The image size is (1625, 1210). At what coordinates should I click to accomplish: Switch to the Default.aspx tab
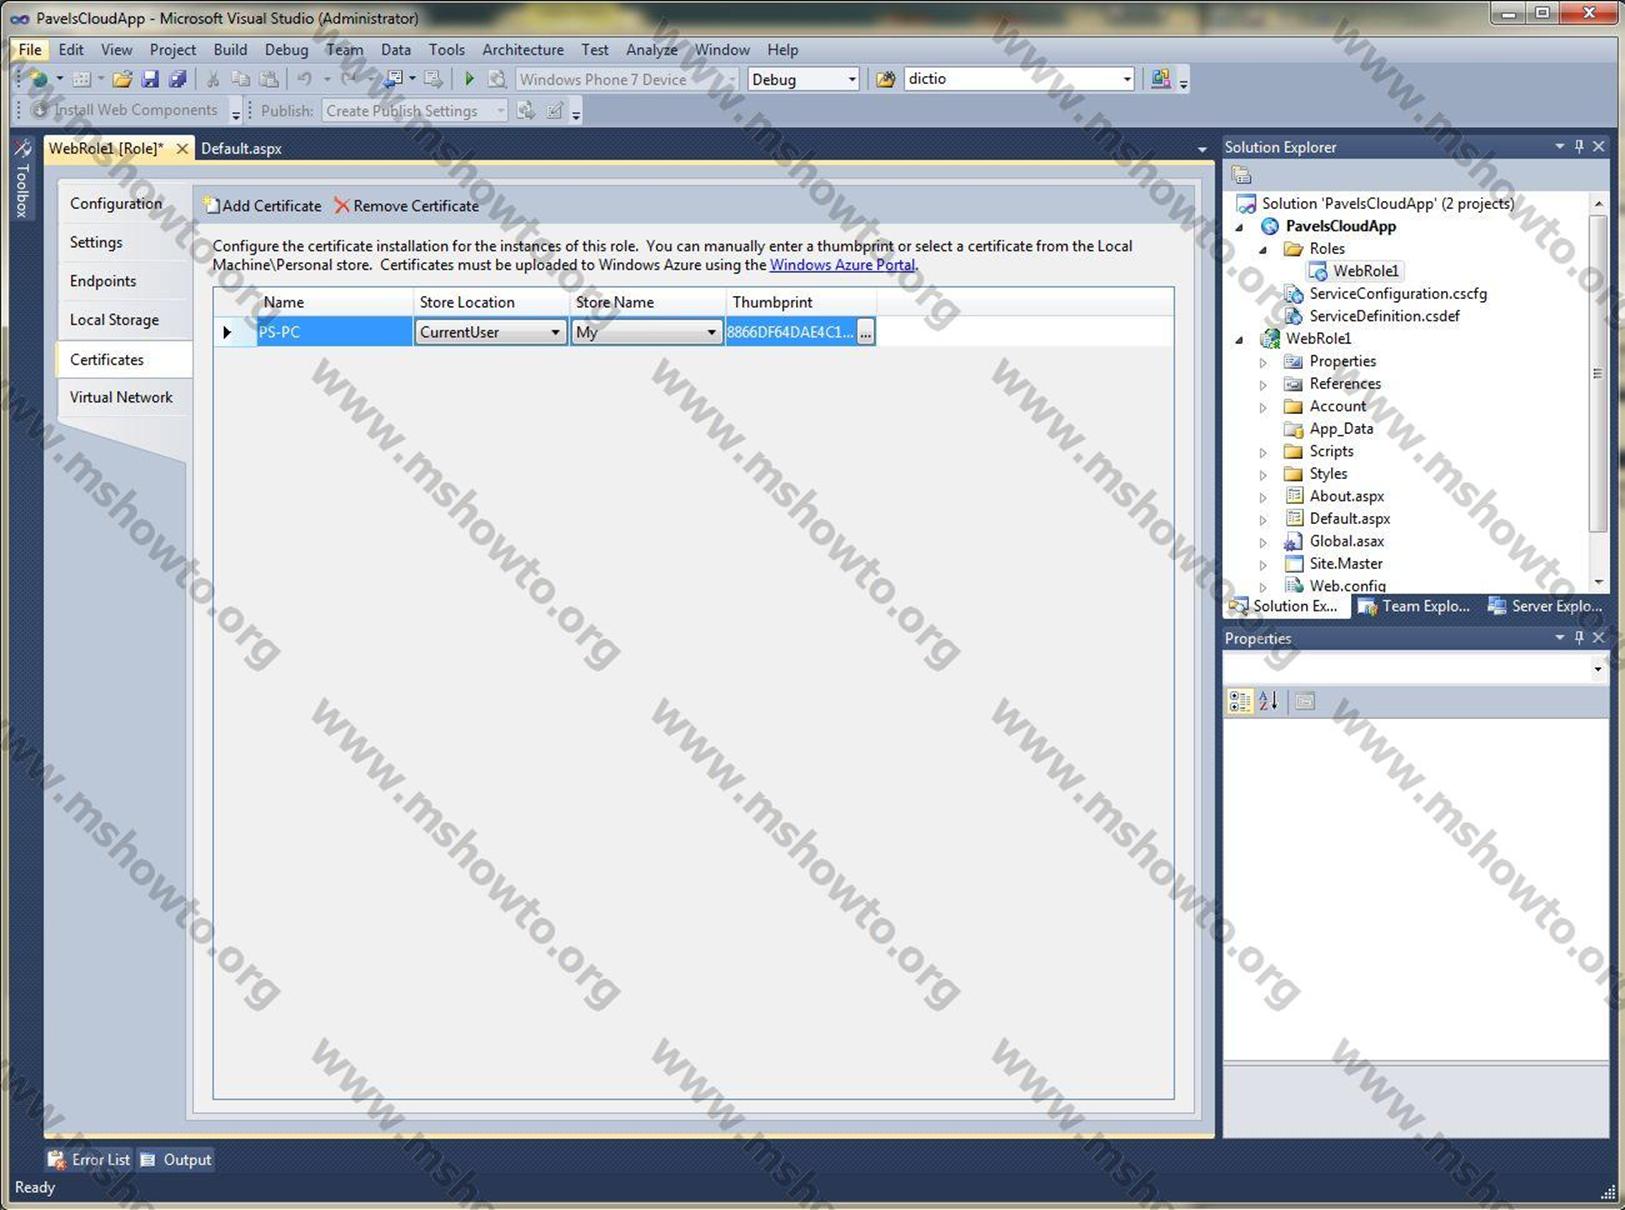(241, 149)
